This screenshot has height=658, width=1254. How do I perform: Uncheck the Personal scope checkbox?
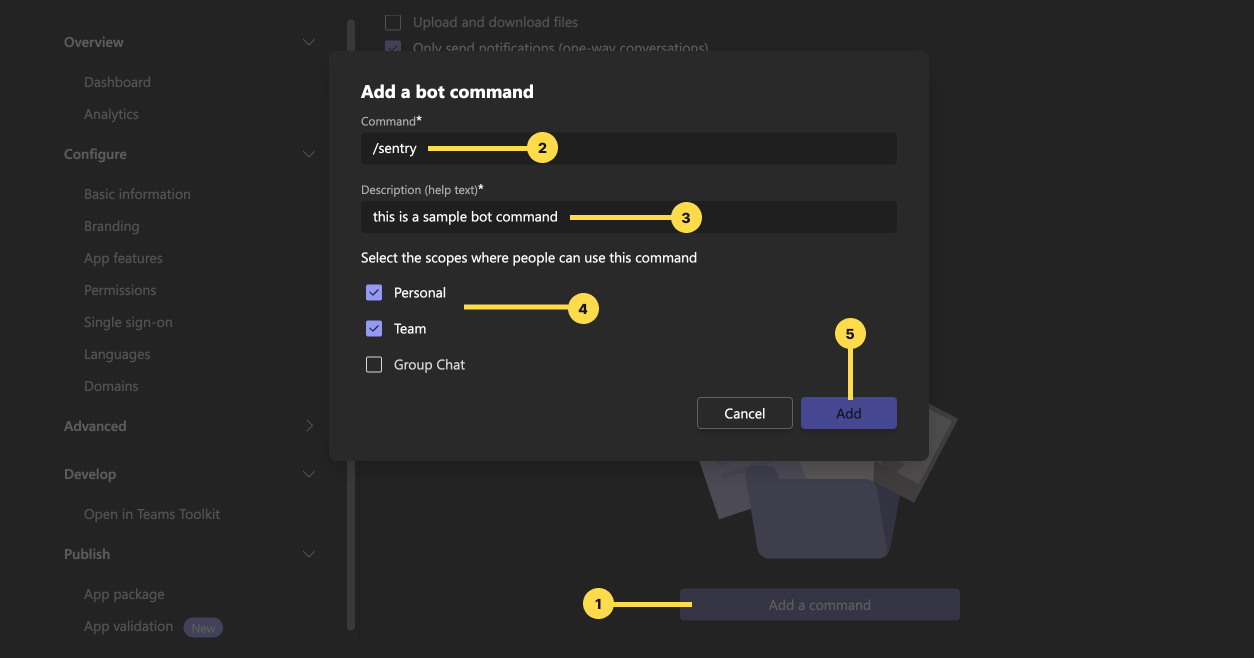[x=374, y=293]
